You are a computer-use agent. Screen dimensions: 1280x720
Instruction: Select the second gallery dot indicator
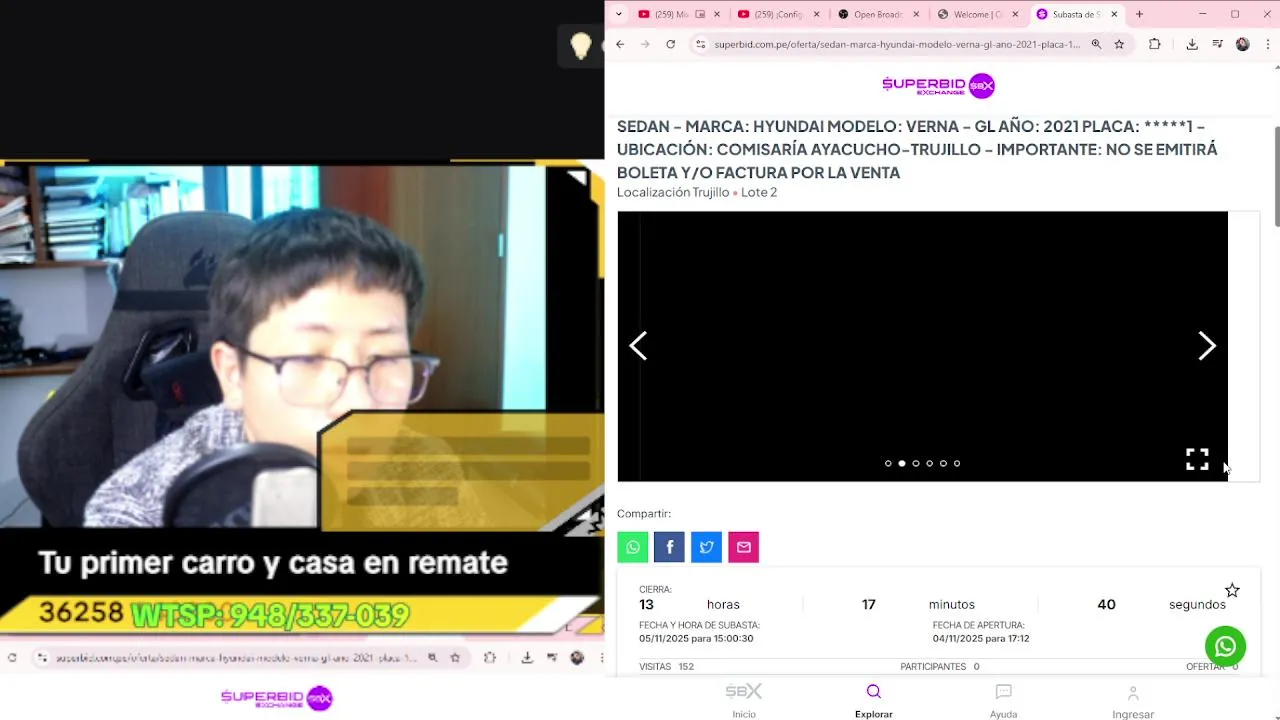(902, 463)
